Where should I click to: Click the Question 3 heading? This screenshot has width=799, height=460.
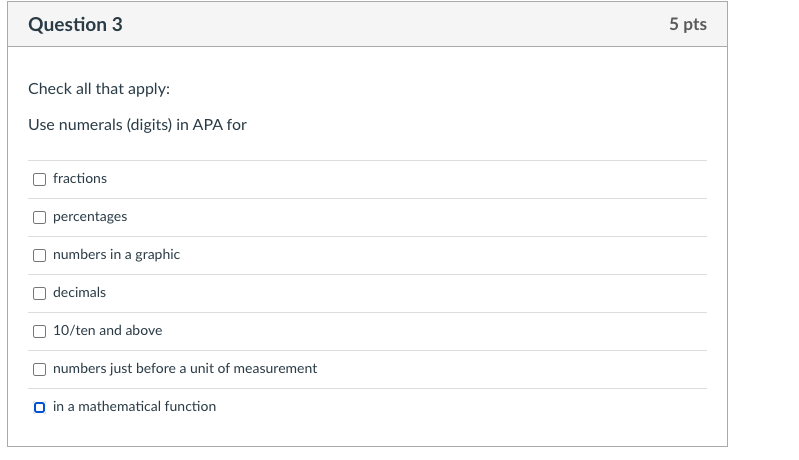[75, 24]
